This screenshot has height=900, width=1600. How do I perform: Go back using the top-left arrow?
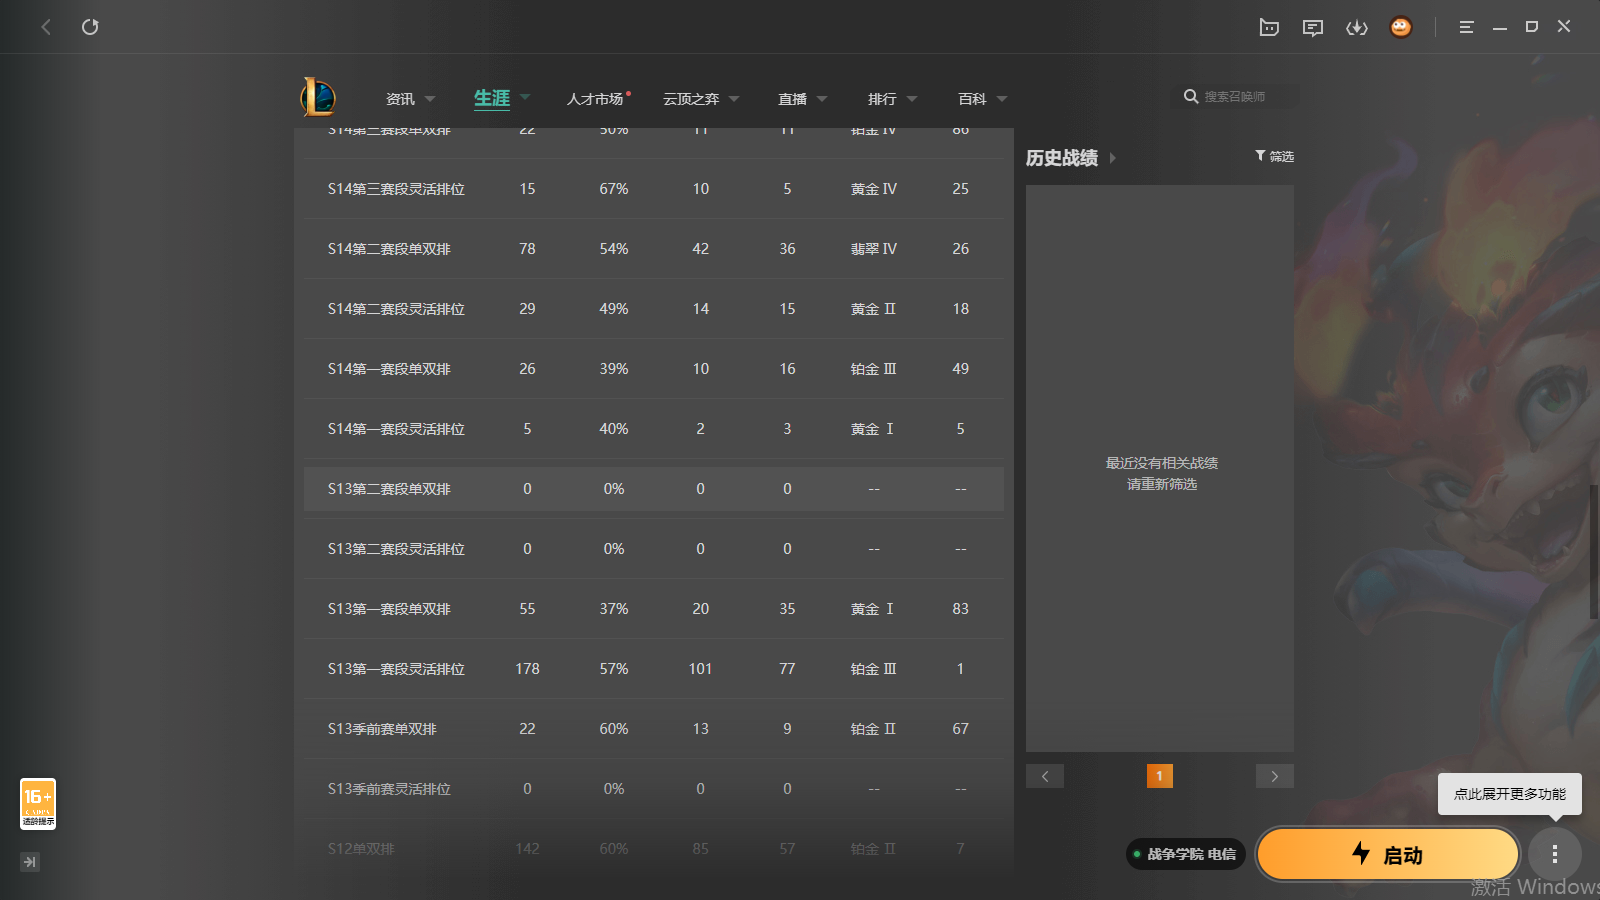click(x=46, y=27)
